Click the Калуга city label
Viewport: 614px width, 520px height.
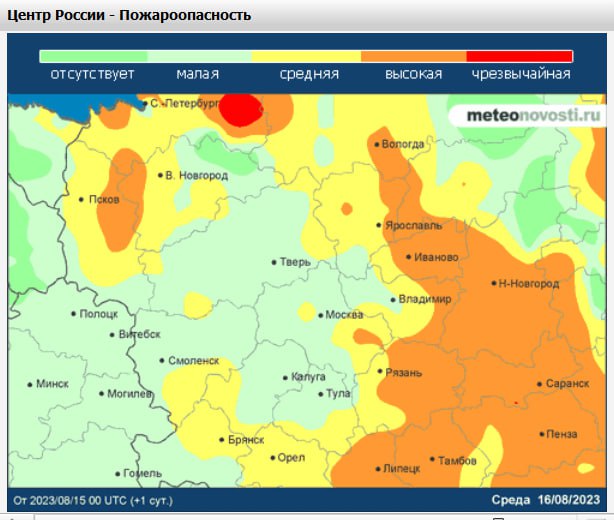[x=308, y=377]
